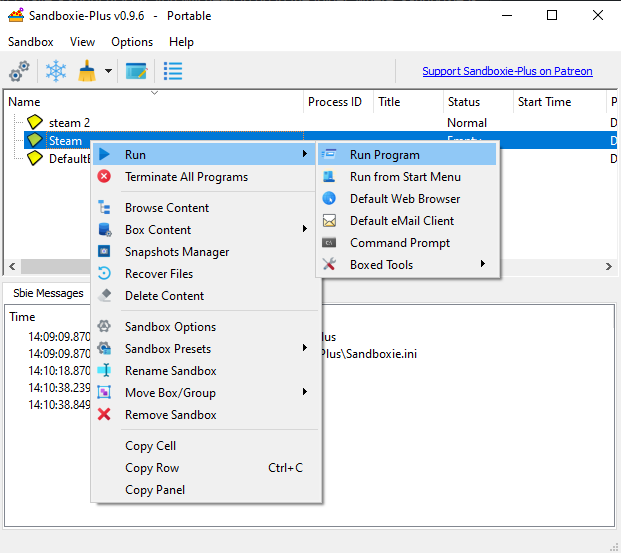Click the Snapshots Manager camera icon
The height and width of the screenshot is (553, 621).
[104, 251]
